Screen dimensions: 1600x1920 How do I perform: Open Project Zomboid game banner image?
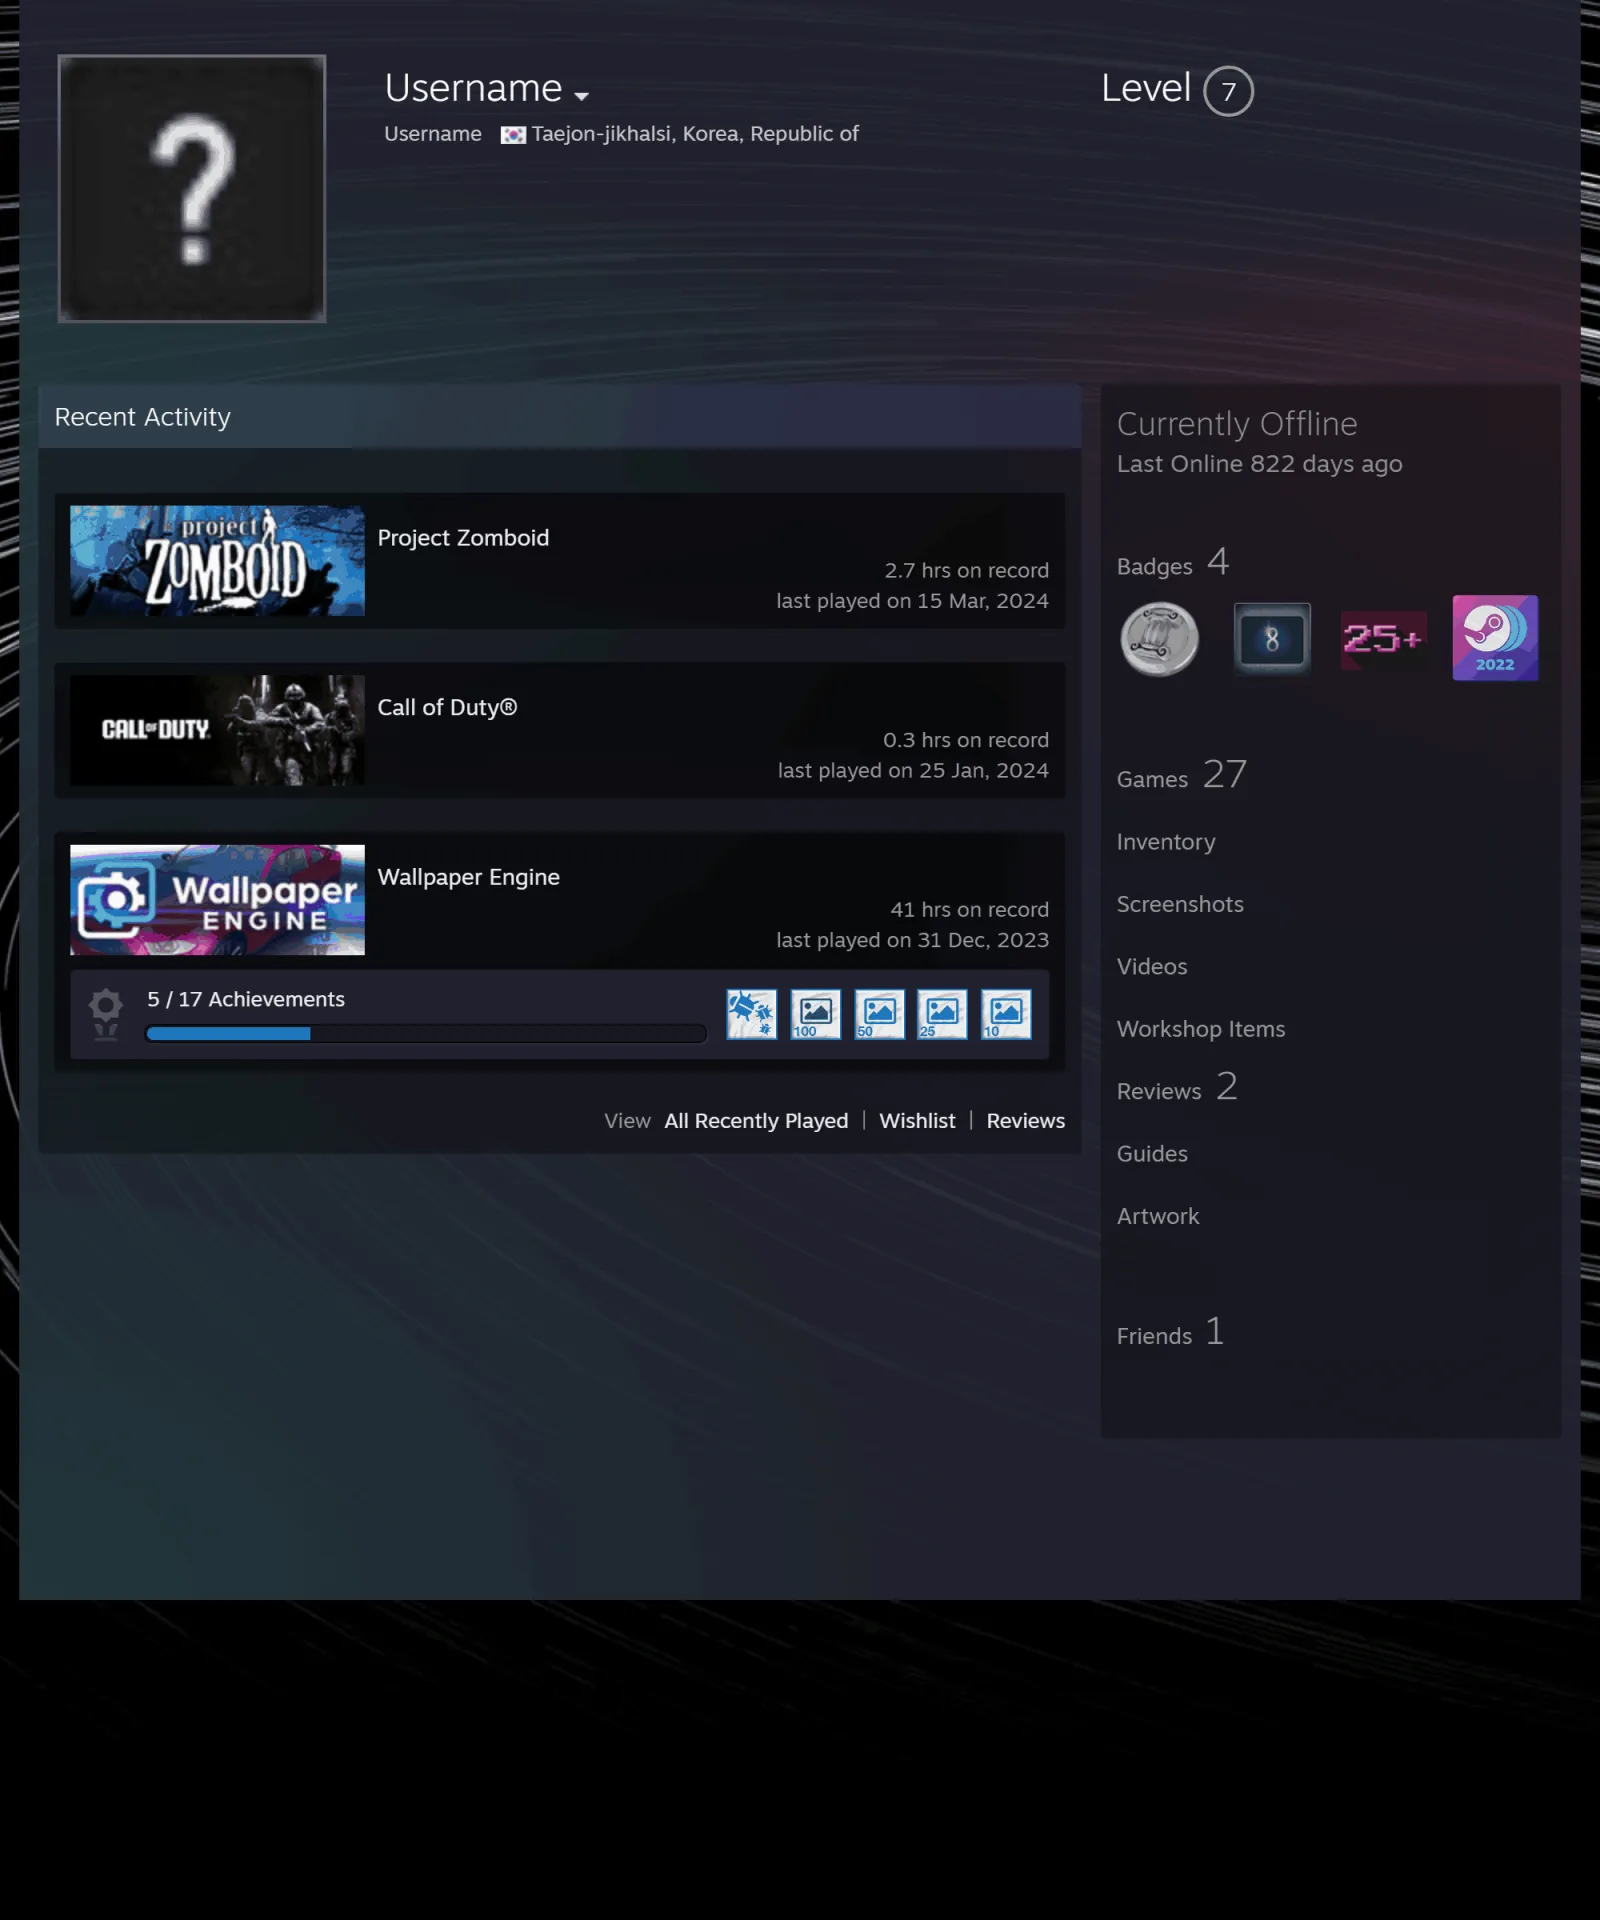tap(217, 560)
